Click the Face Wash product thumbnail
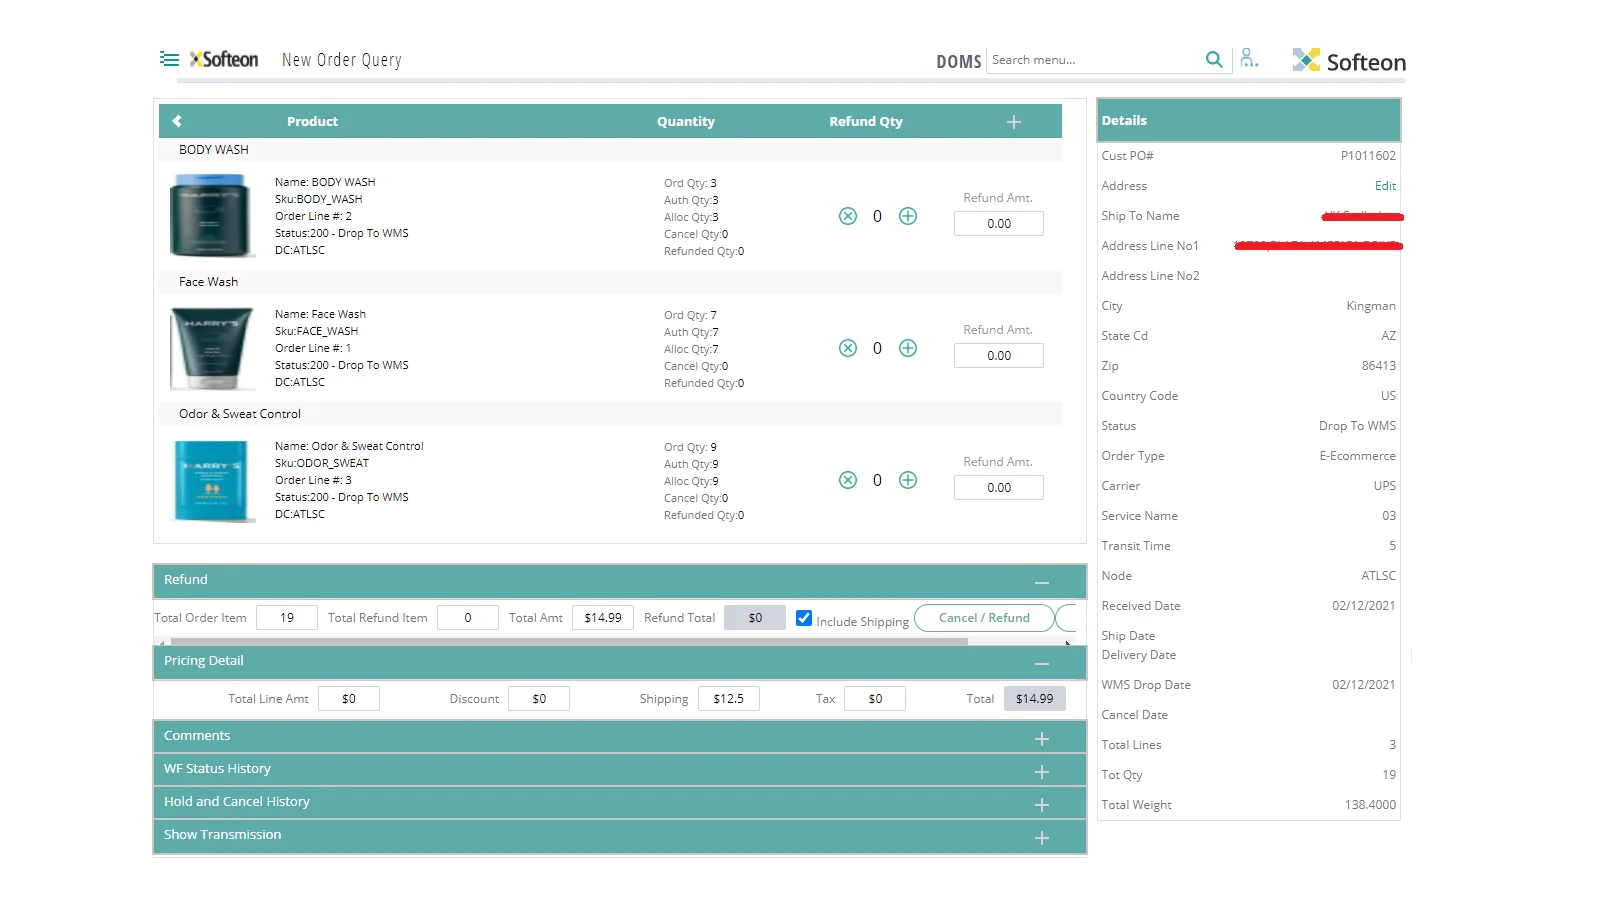Viewport: 1600px width, 900px height. click(x=212, y=348)
